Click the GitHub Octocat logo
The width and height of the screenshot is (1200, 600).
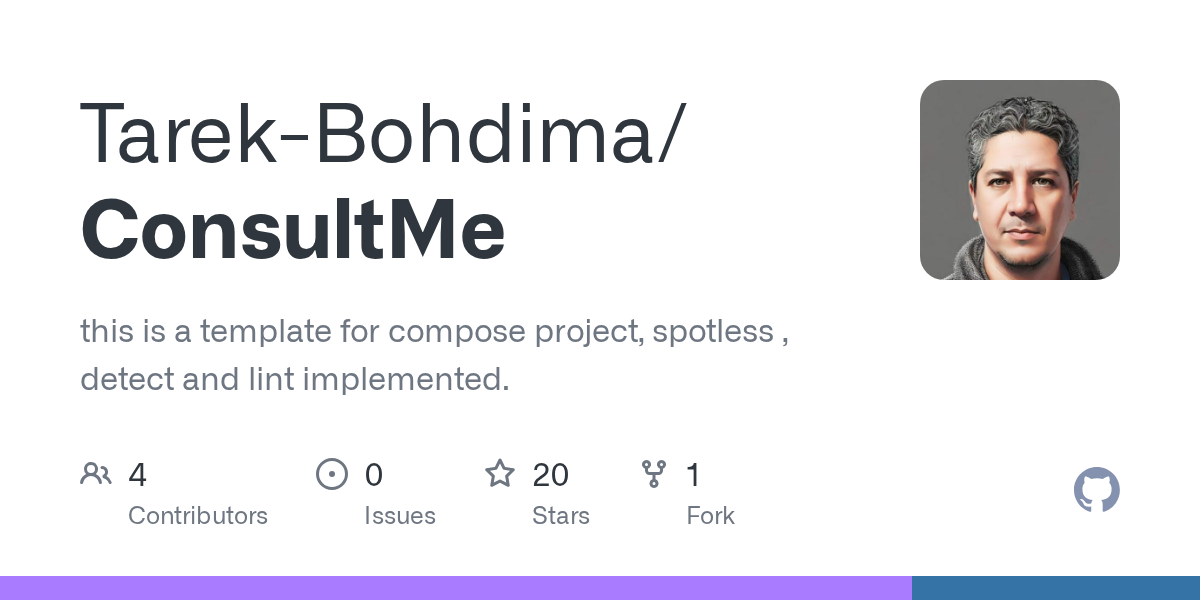click(x=1096, y=490)
